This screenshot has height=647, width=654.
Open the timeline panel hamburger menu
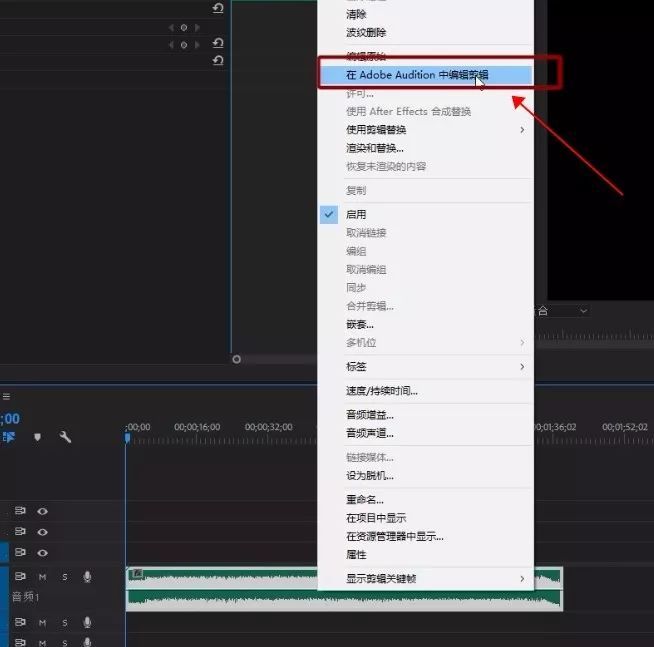pos(6,396)
